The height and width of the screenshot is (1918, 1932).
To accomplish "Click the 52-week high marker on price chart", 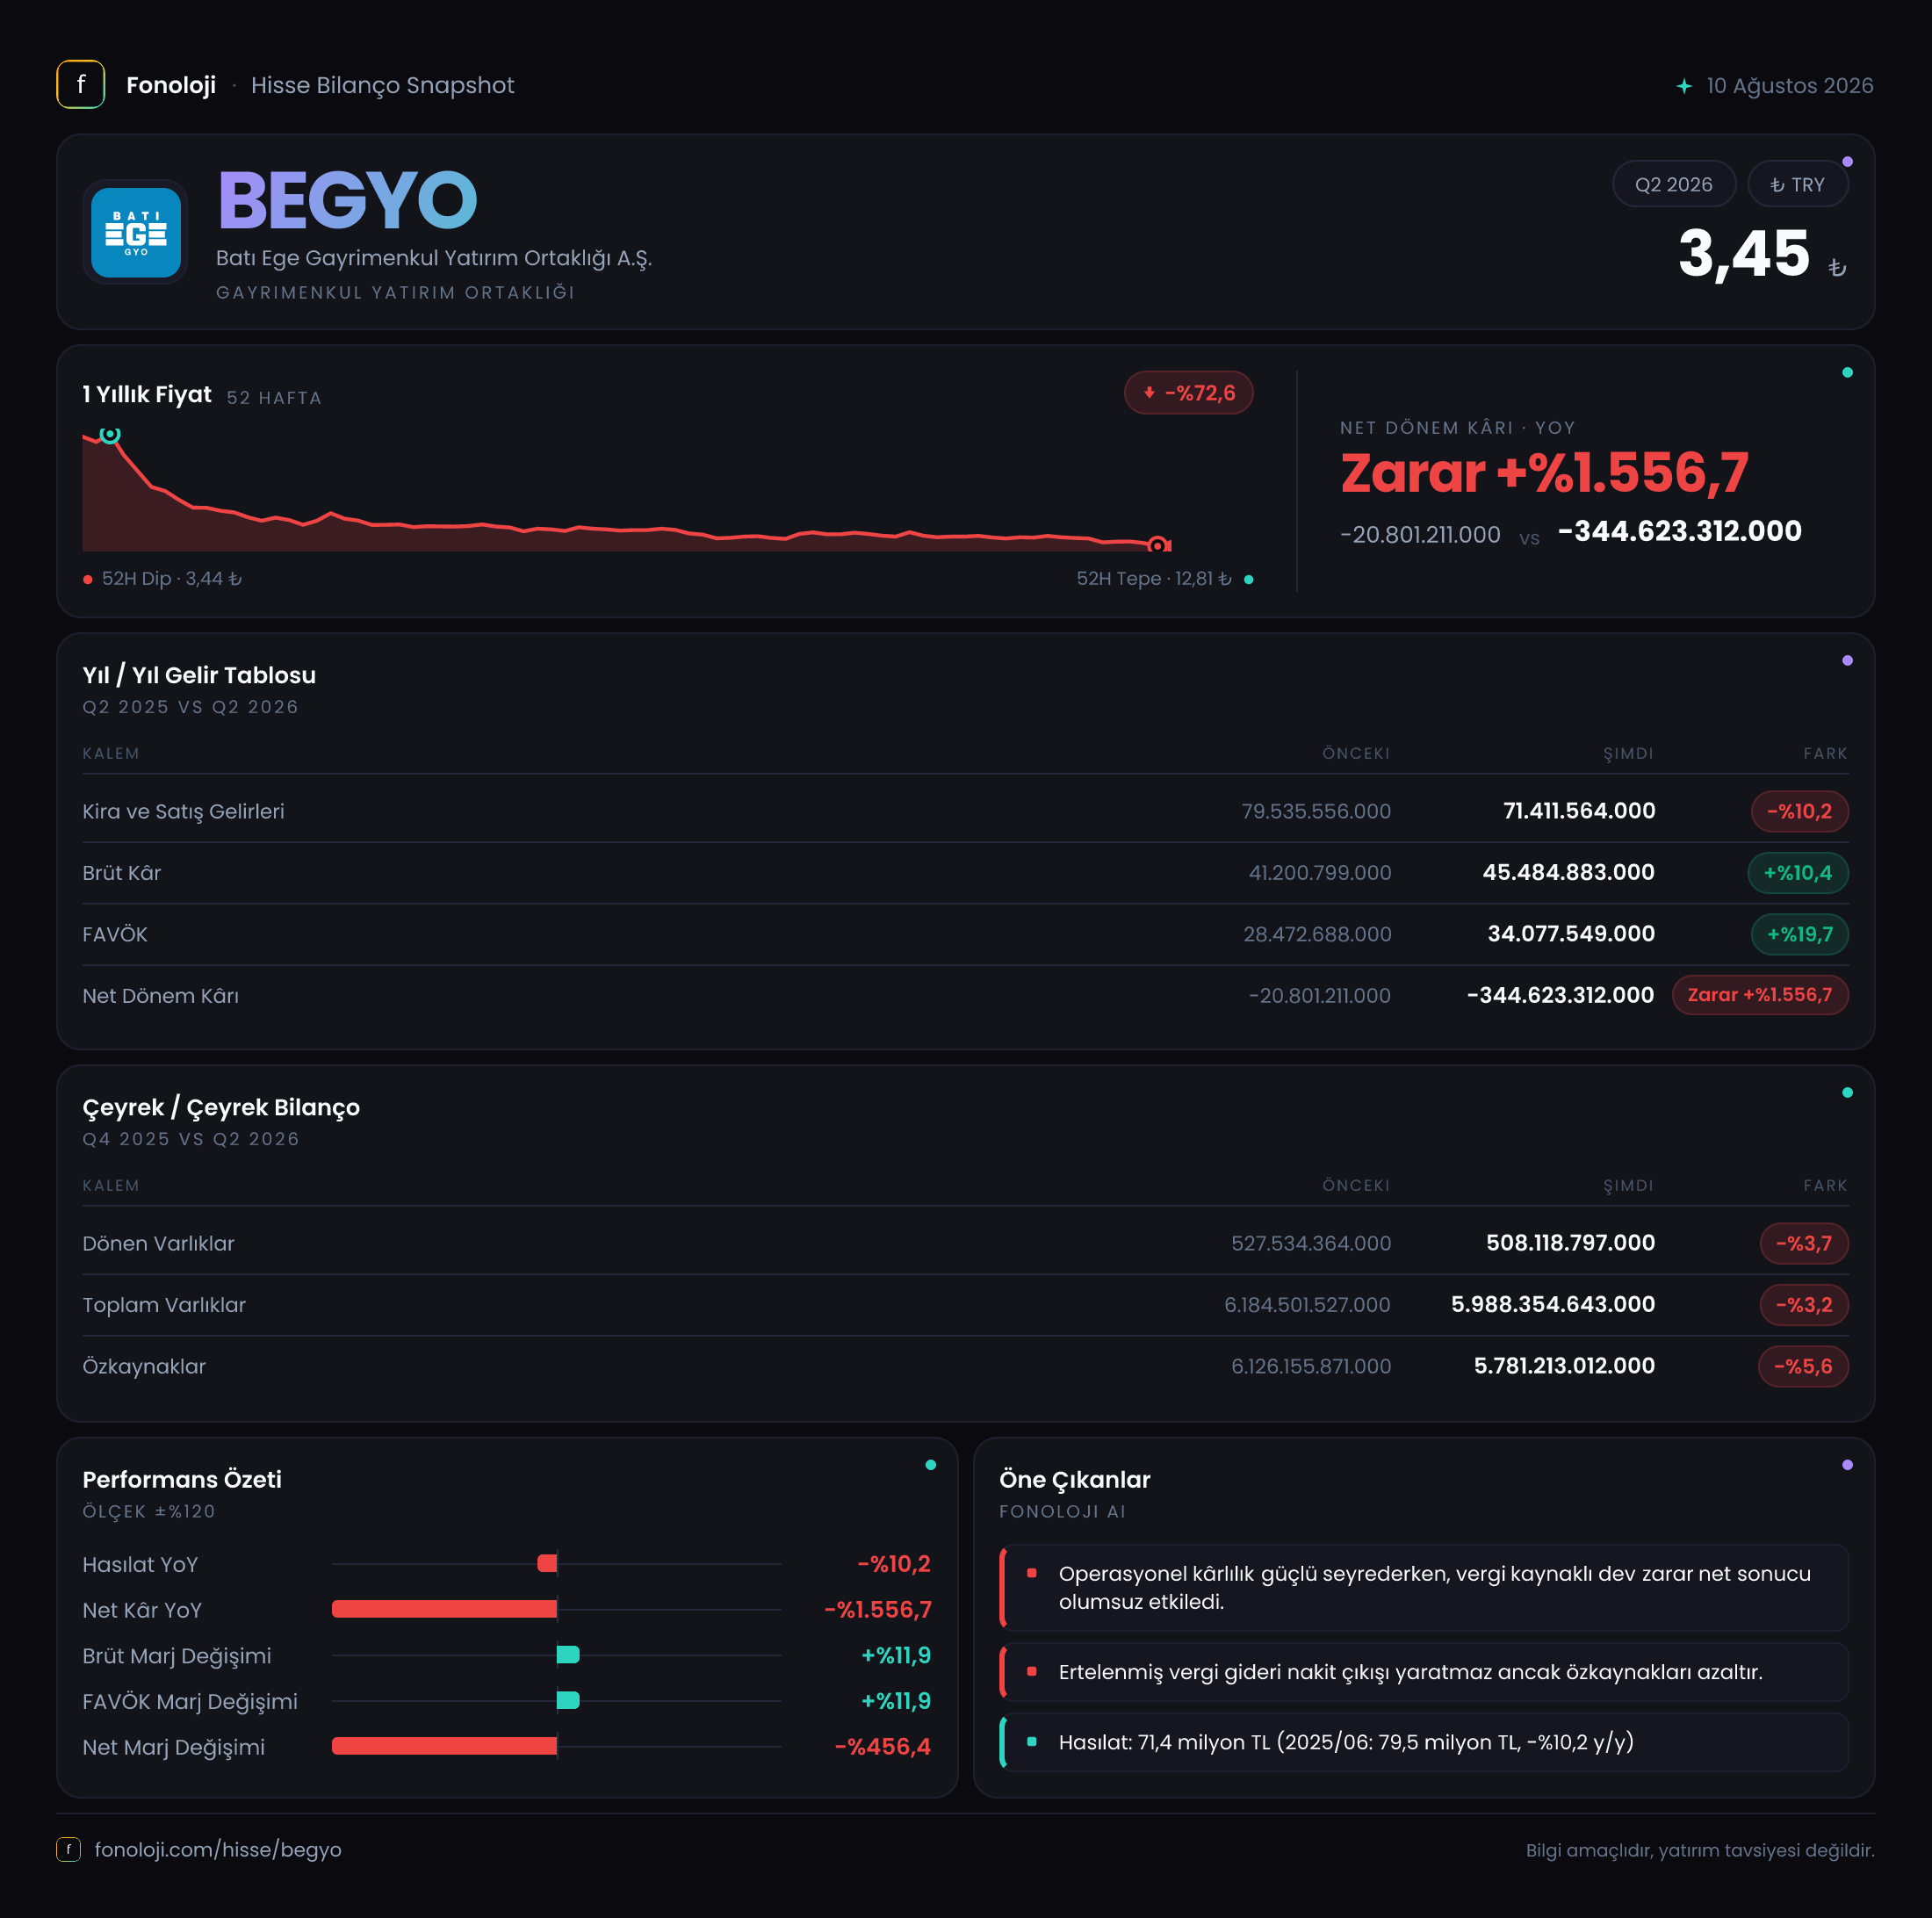I will (110, 434).
